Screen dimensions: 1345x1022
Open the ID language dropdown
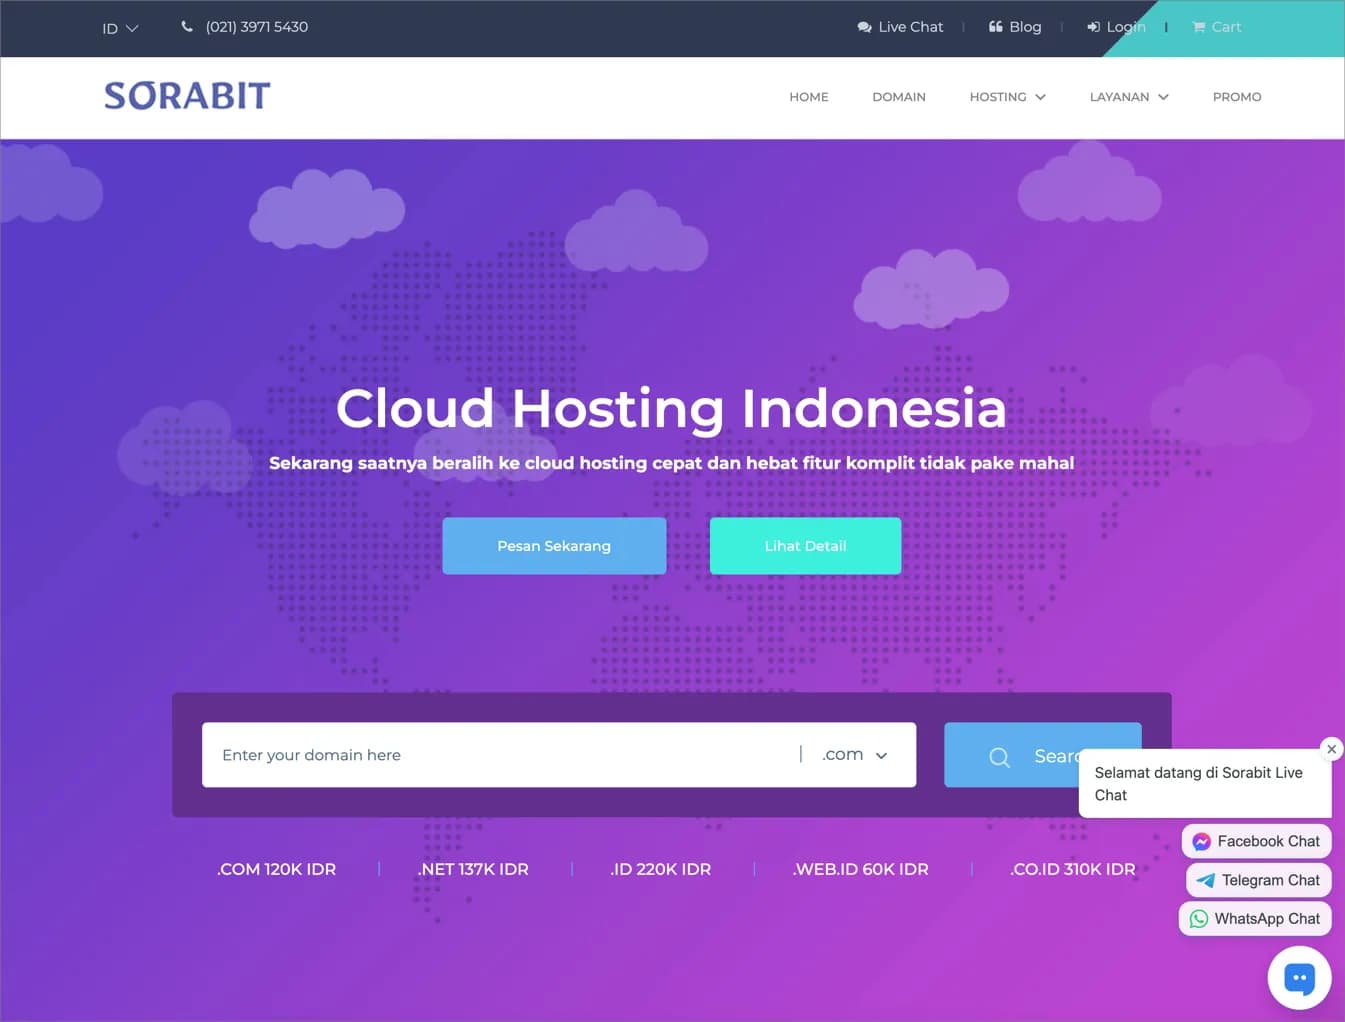119,28
